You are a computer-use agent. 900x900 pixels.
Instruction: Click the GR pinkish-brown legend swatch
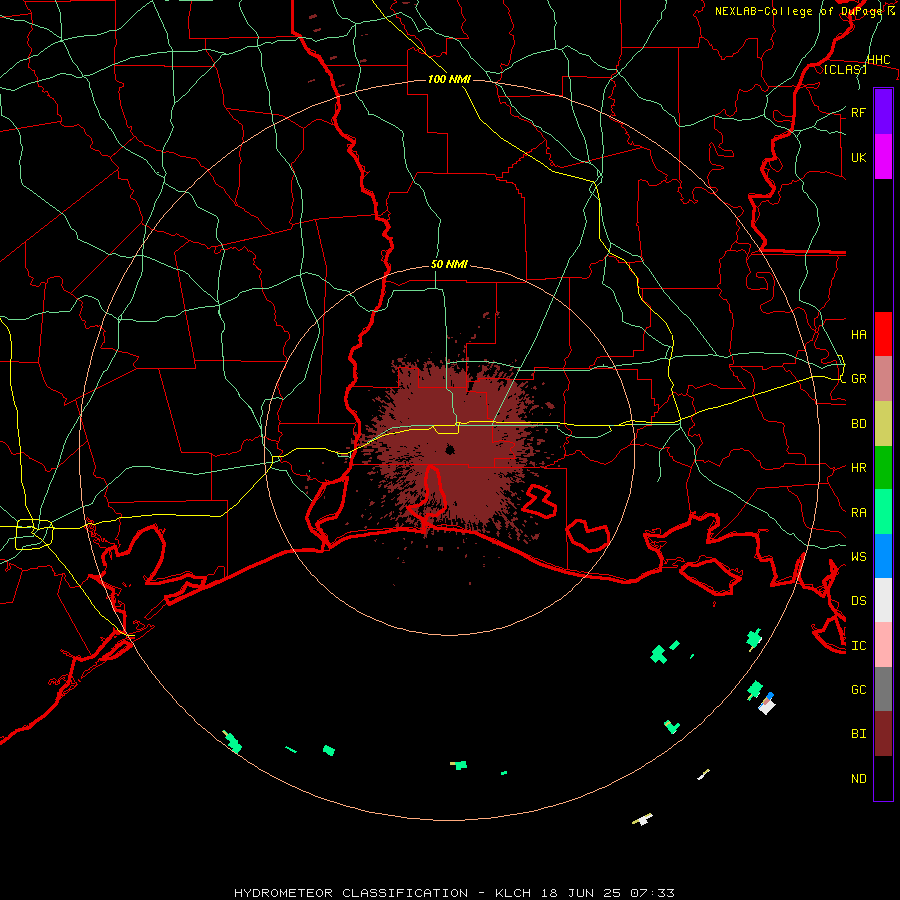coord(883,379)
